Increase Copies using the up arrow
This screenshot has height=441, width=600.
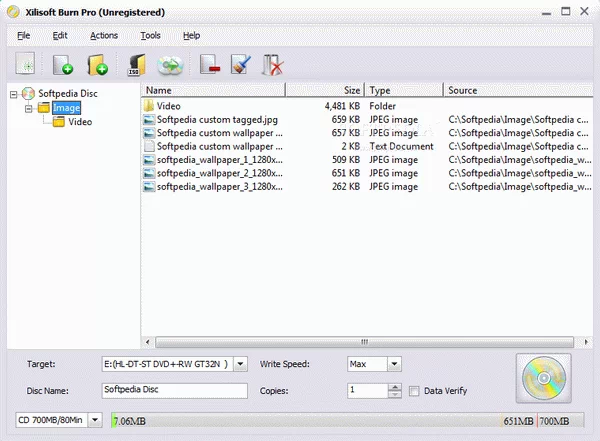click(x=395, y=387)
